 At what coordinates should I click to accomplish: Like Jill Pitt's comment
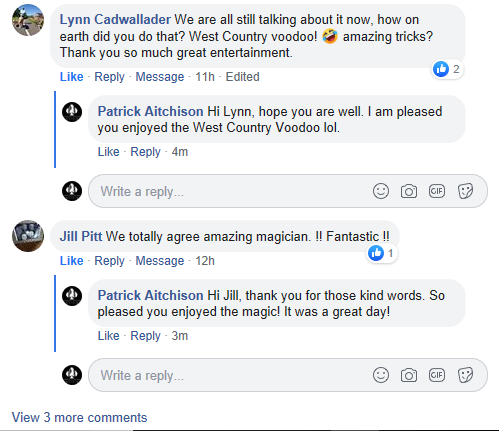click(71, 261)
